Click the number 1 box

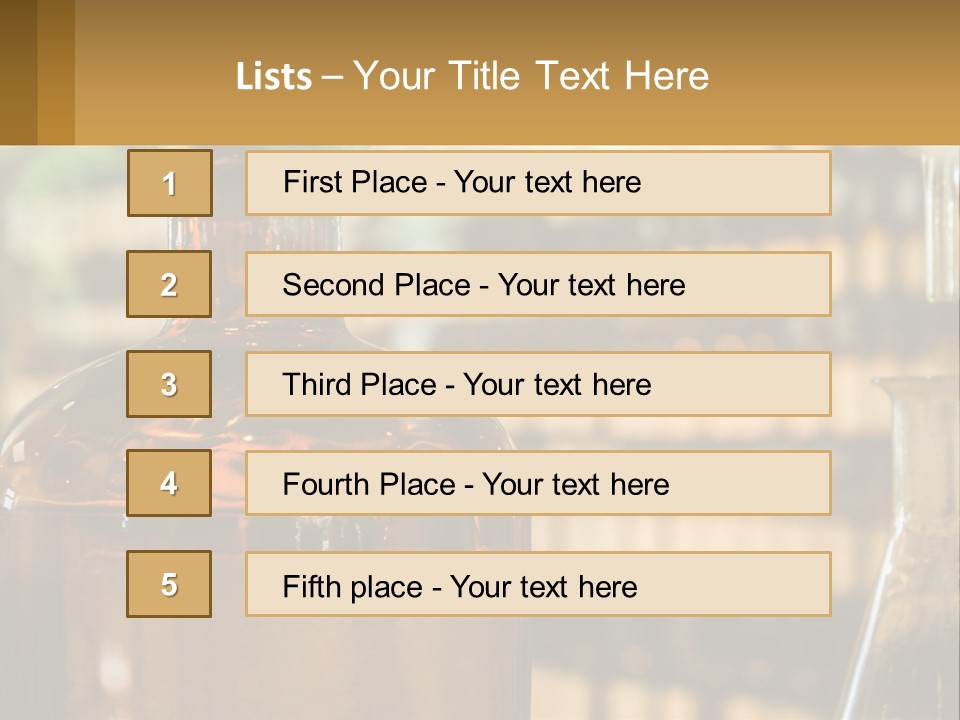tap(170, 183)
